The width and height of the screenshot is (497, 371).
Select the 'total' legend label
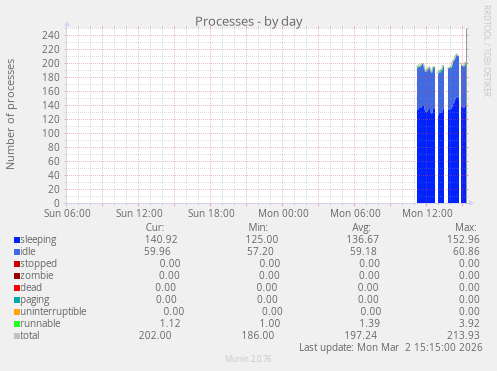pos(30,335)
